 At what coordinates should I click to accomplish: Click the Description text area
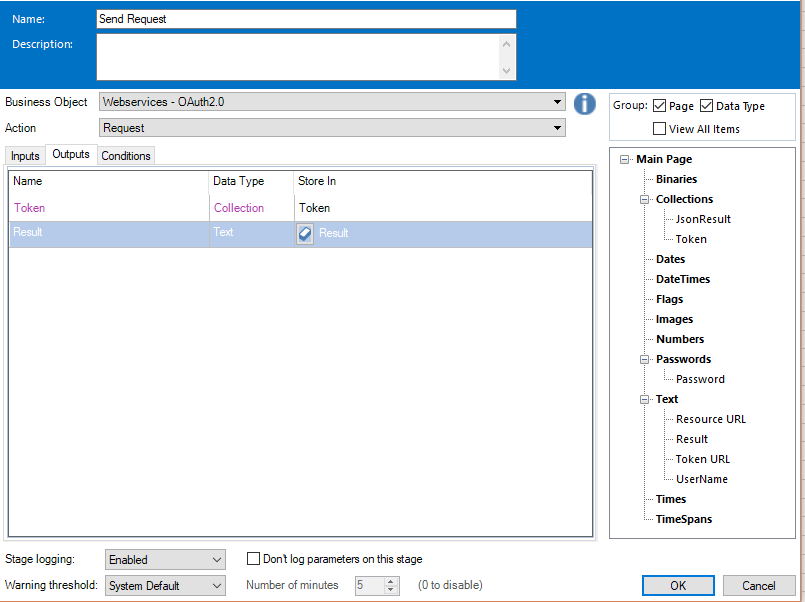(x=298, y=57)
